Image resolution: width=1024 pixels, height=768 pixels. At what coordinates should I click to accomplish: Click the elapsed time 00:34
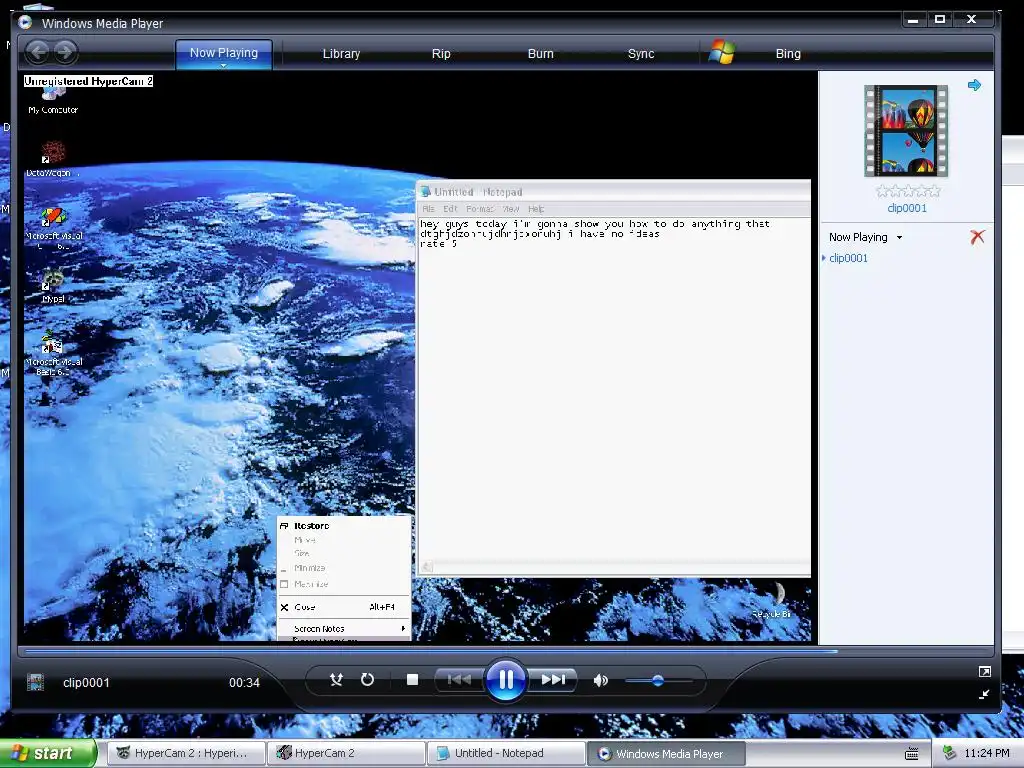click(x=244, y=683)
